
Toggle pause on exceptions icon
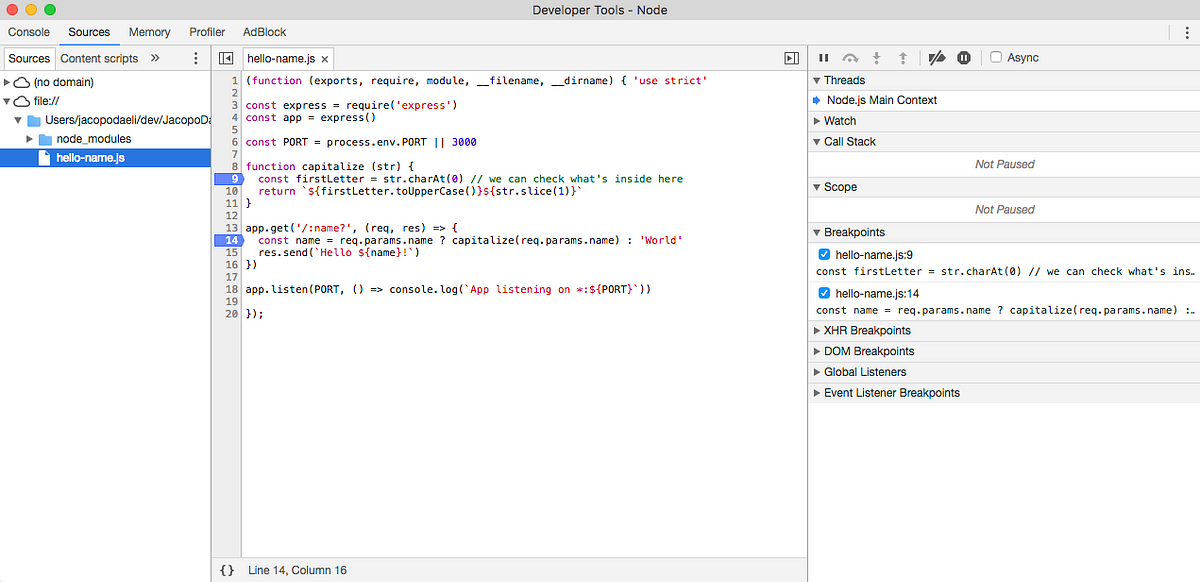[x=964, y=58]
